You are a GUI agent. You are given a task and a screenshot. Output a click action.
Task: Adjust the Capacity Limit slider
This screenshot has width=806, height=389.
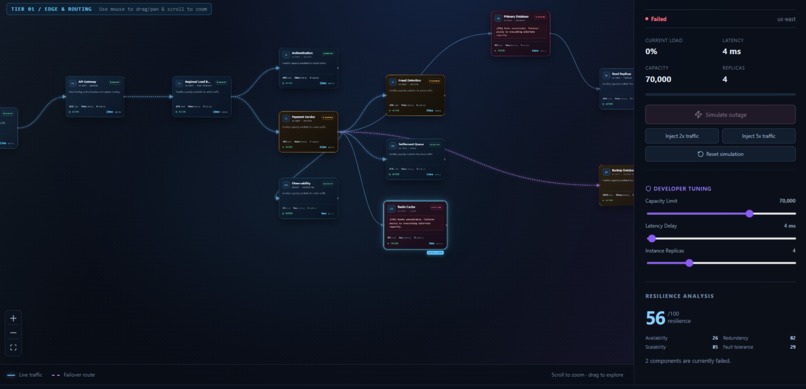click(x=721, y=213)
